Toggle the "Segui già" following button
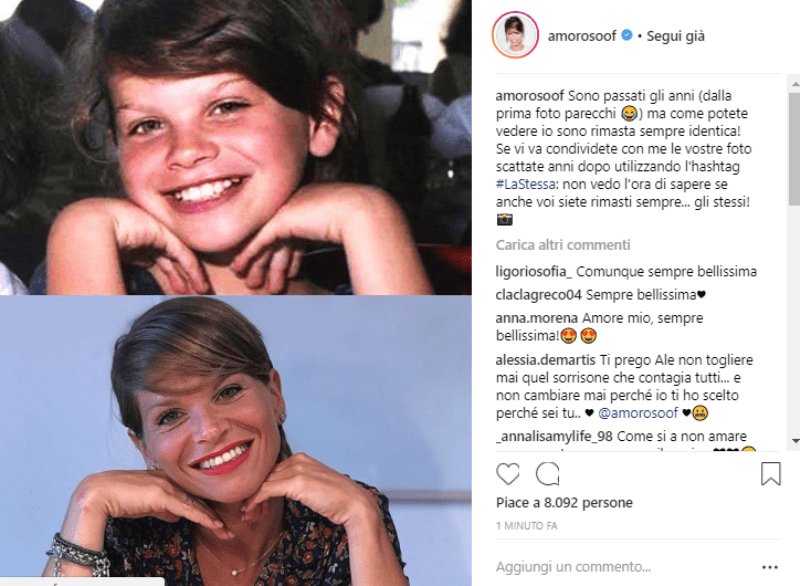Screen dimensions: 800x586 click(x=676, y=36)
